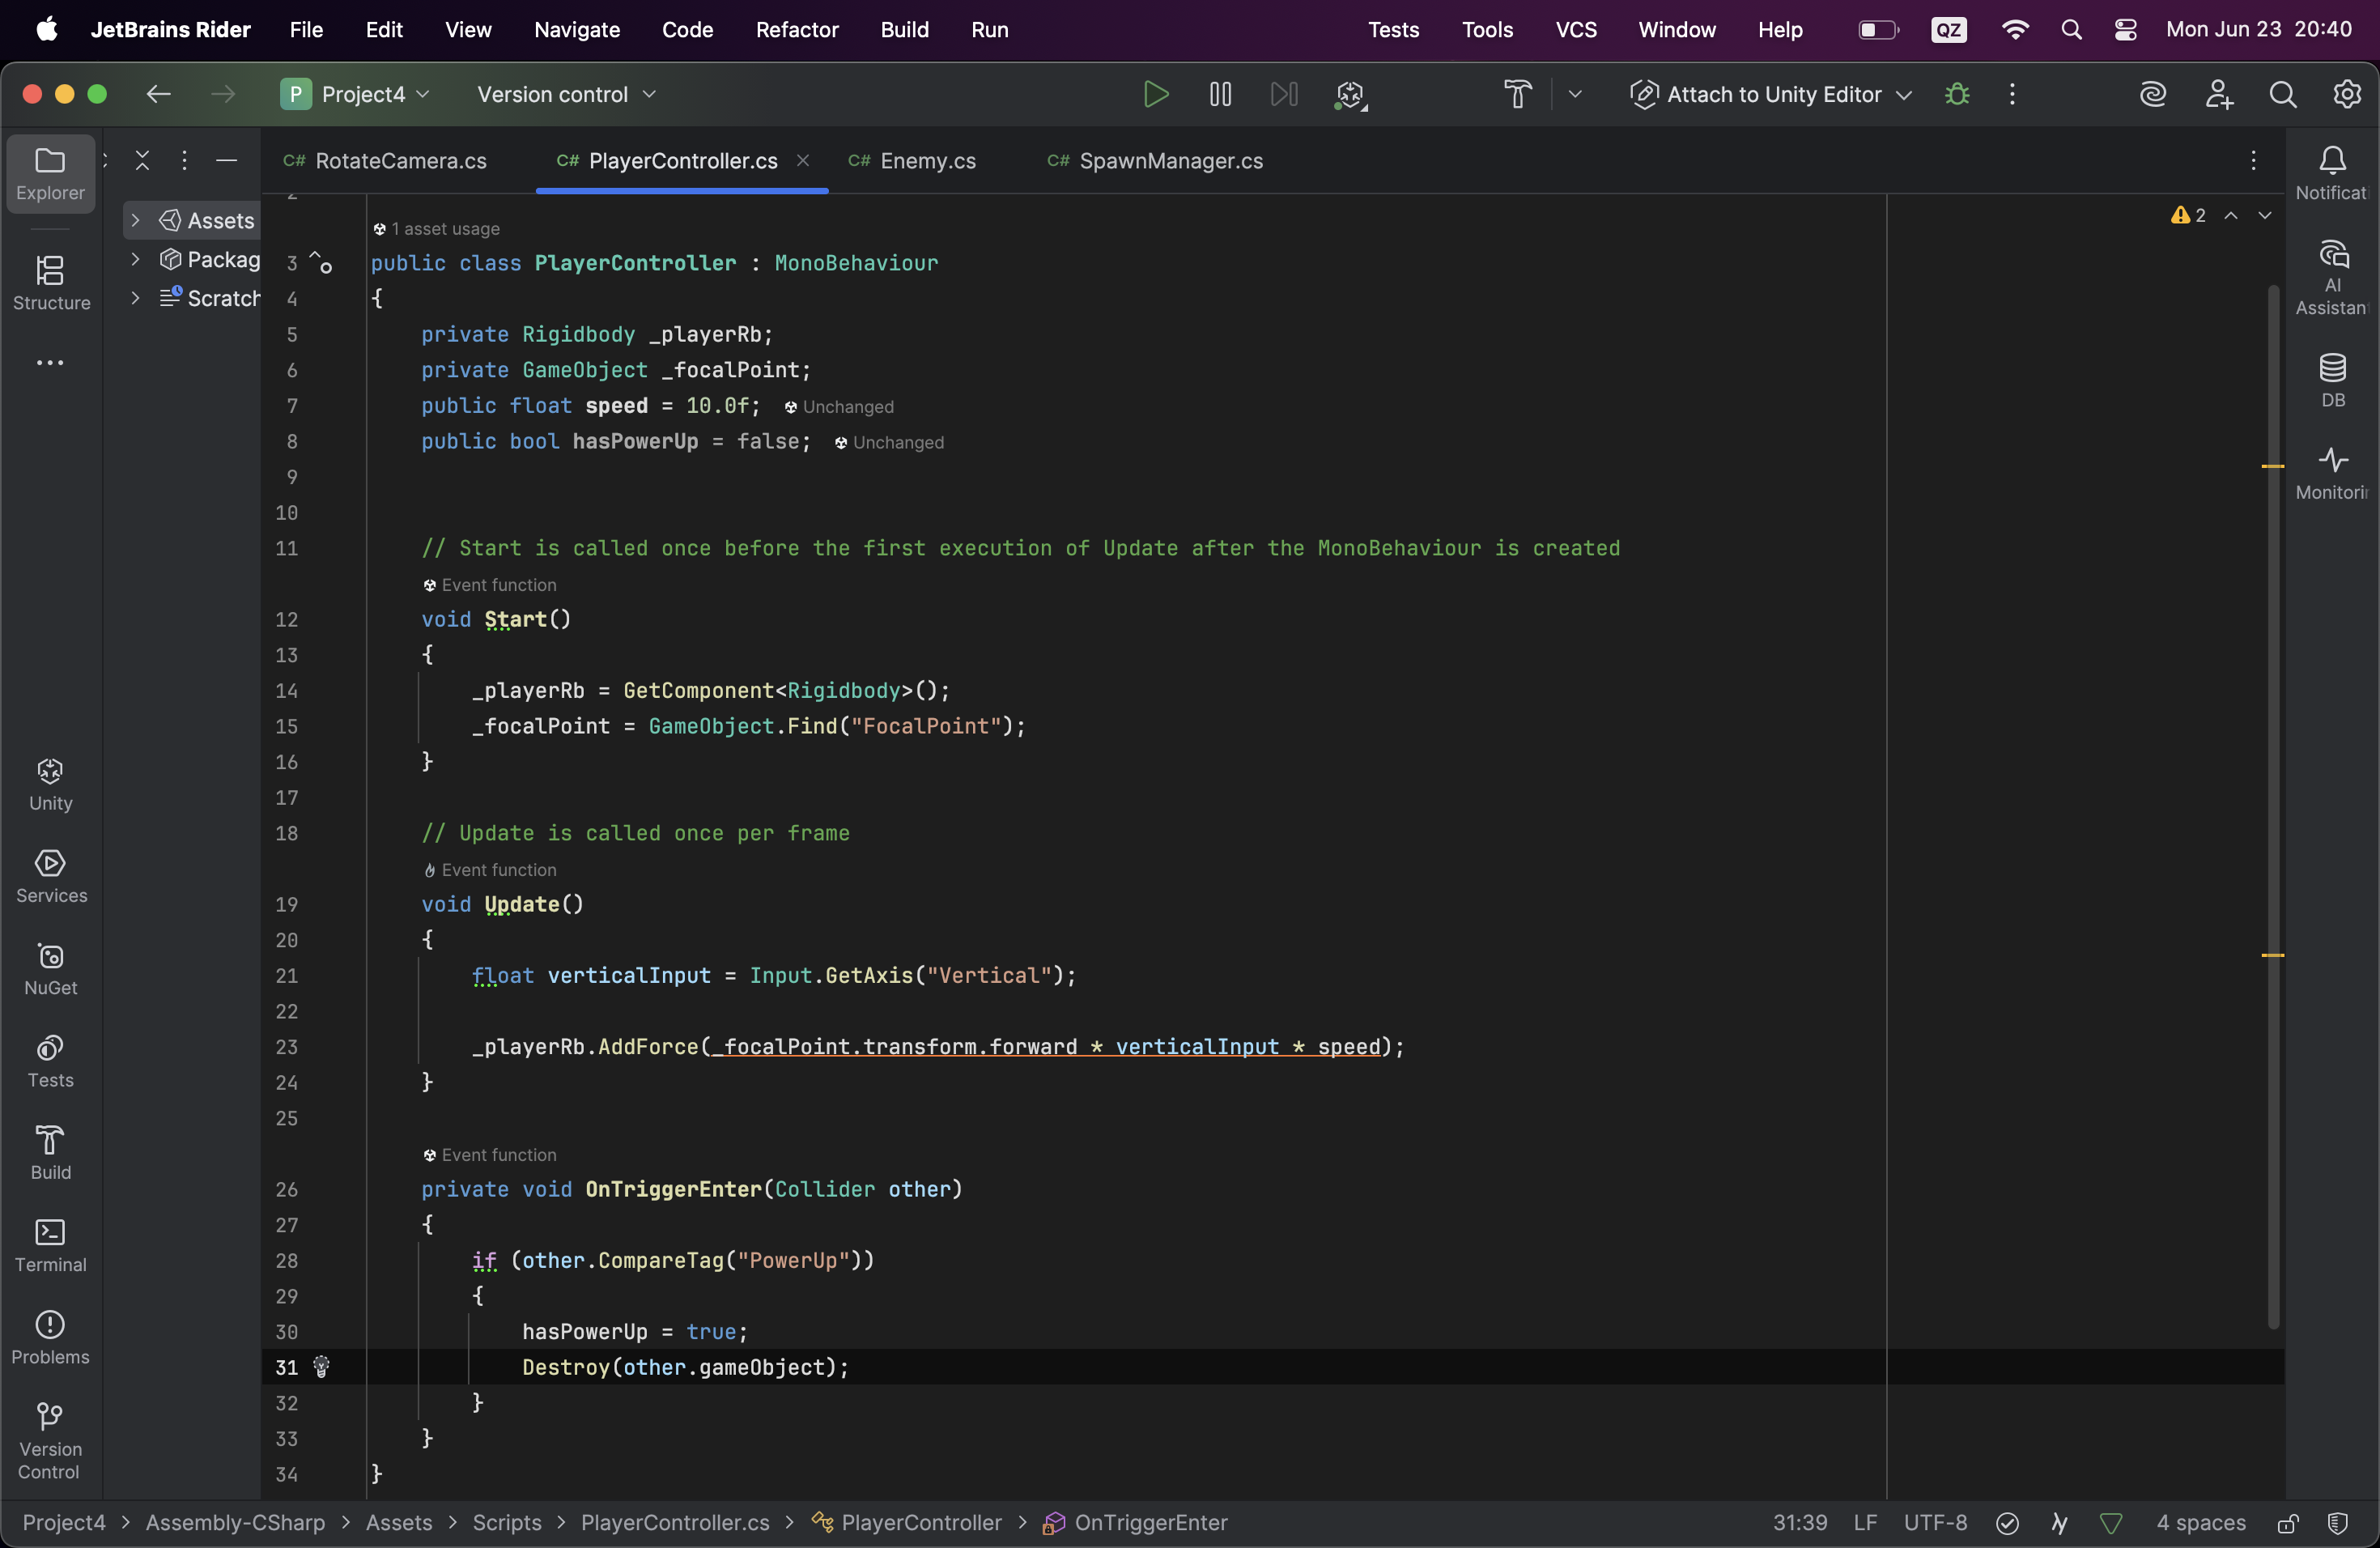Open the Services tool window
The image size is (2380, 1548).
(x=50, y=877)
